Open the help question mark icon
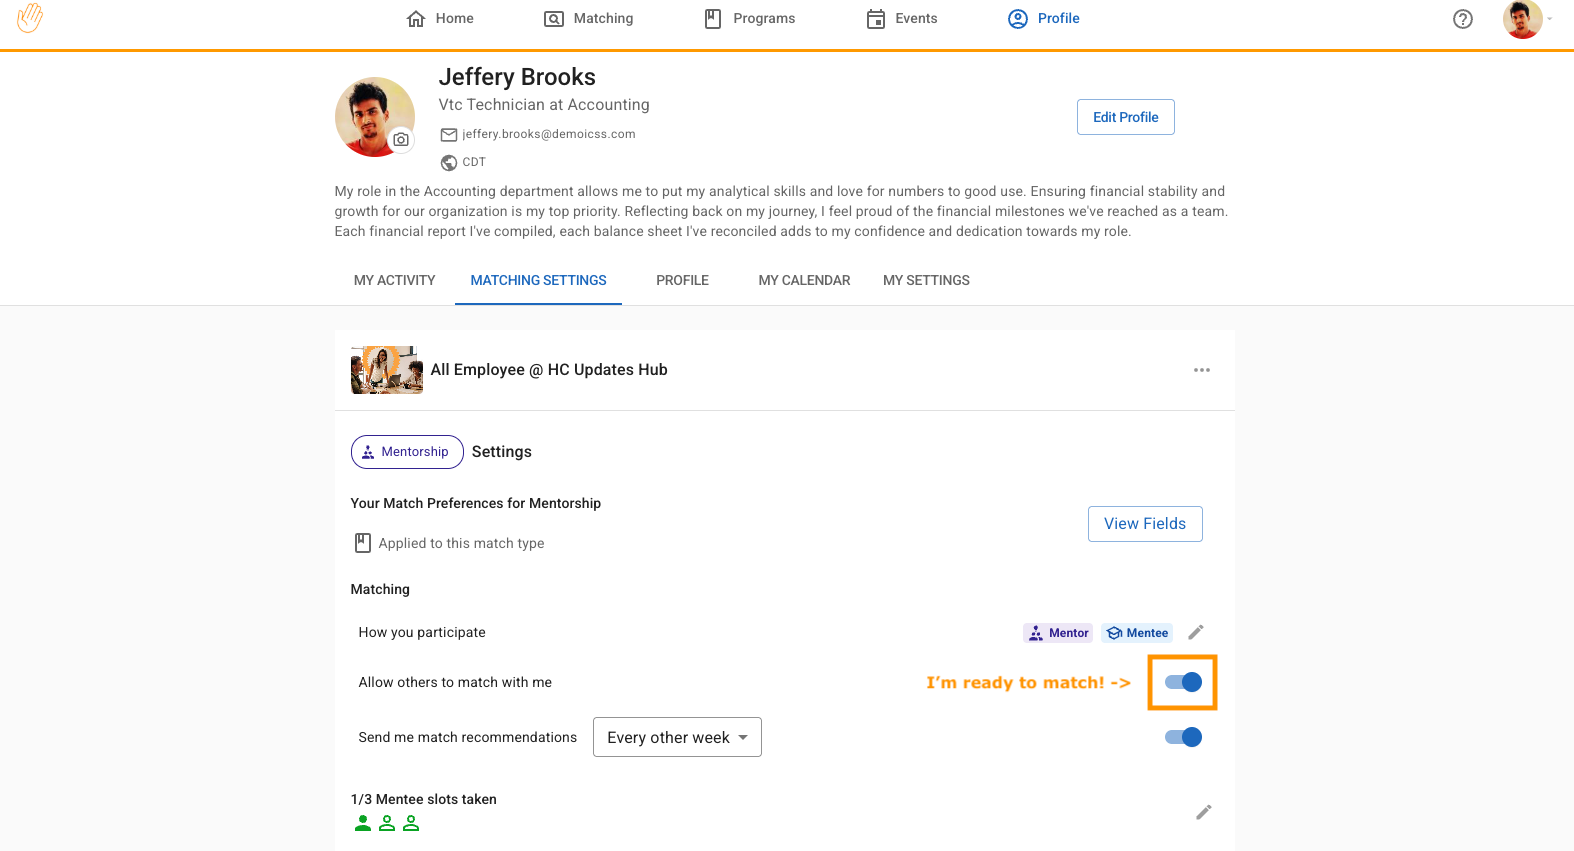 click(x=1462, y=19)
